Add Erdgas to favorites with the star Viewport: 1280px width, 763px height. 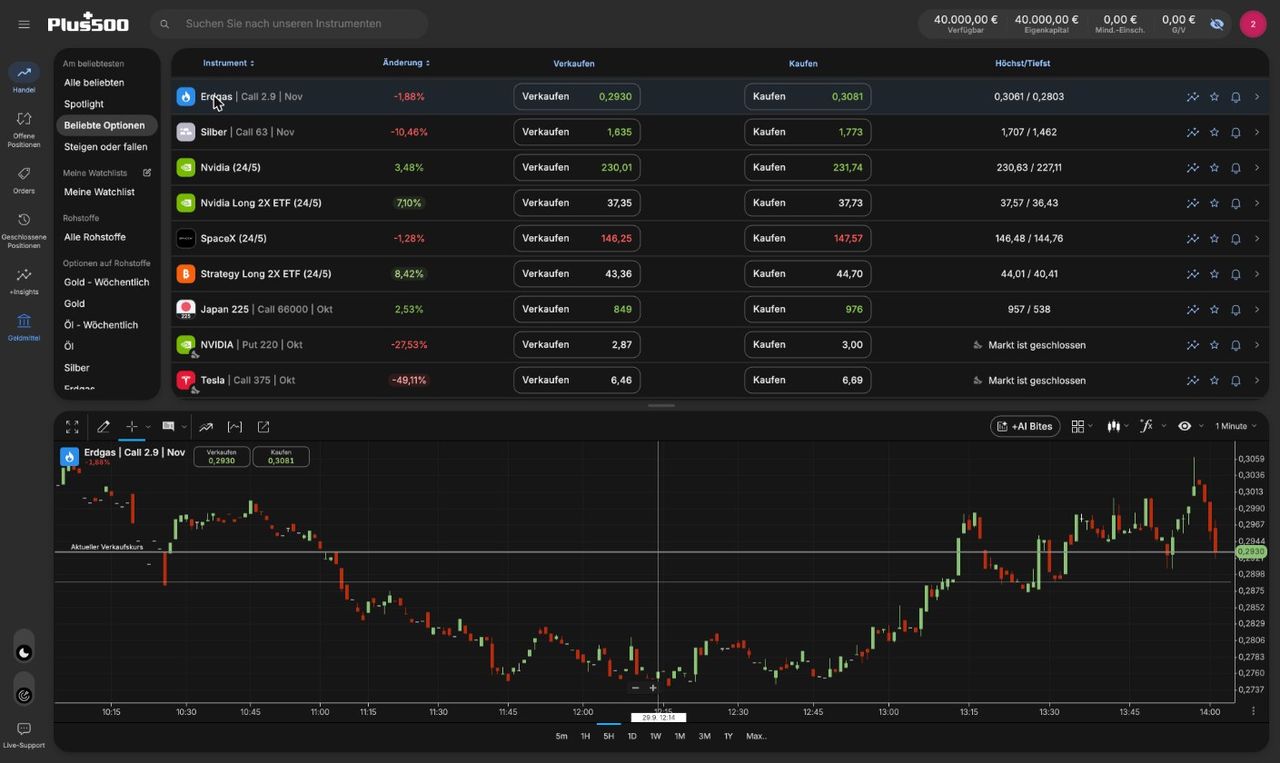[1214, 97]
